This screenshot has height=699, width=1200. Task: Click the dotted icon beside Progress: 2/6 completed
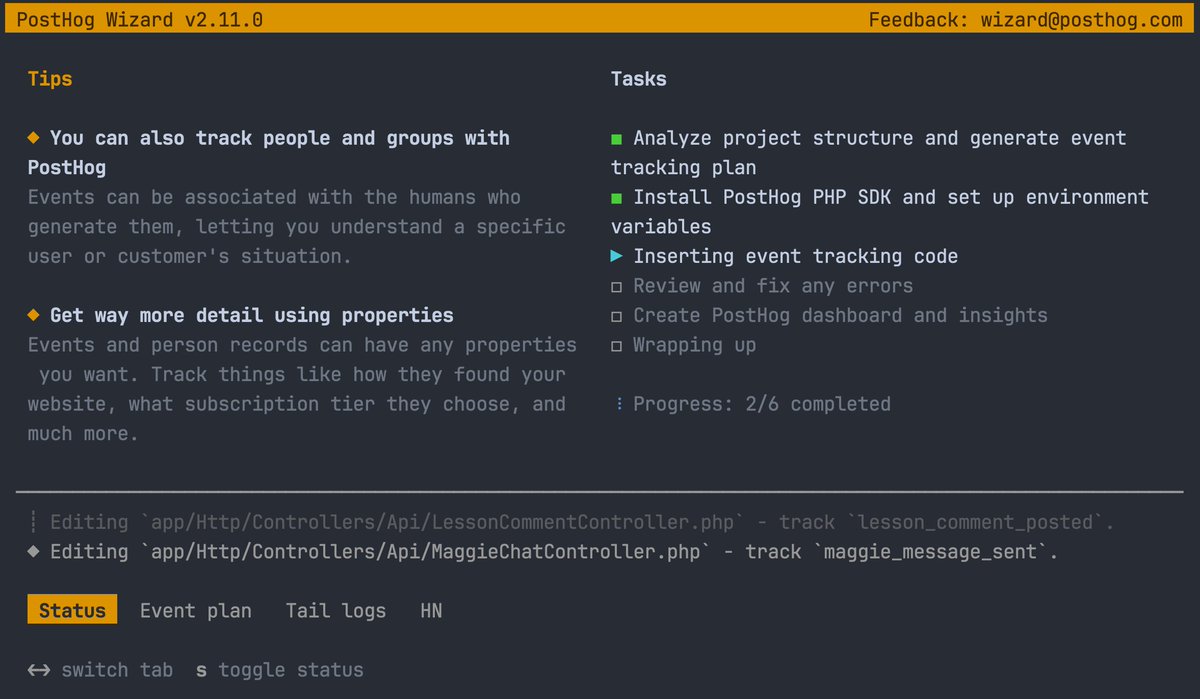coord(618,404)
